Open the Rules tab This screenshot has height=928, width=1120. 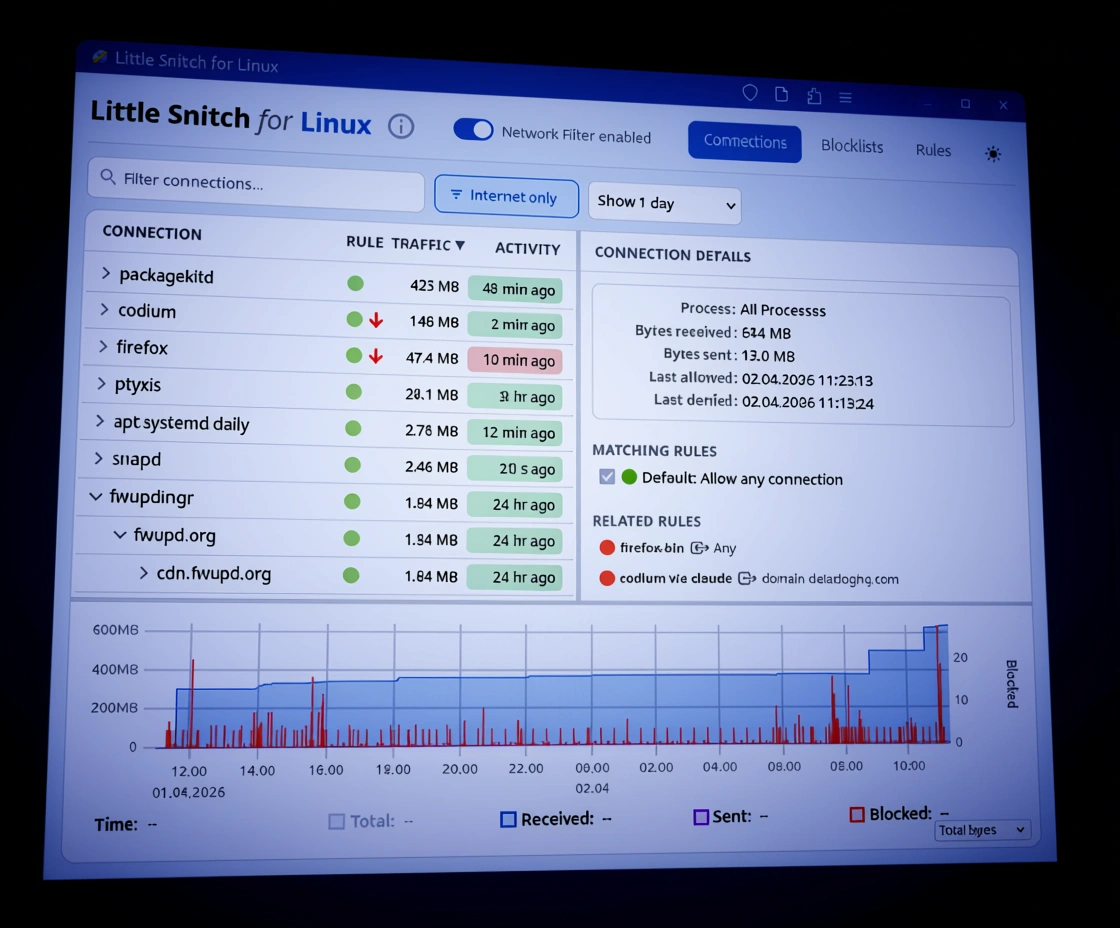click(x=933, y=150)
